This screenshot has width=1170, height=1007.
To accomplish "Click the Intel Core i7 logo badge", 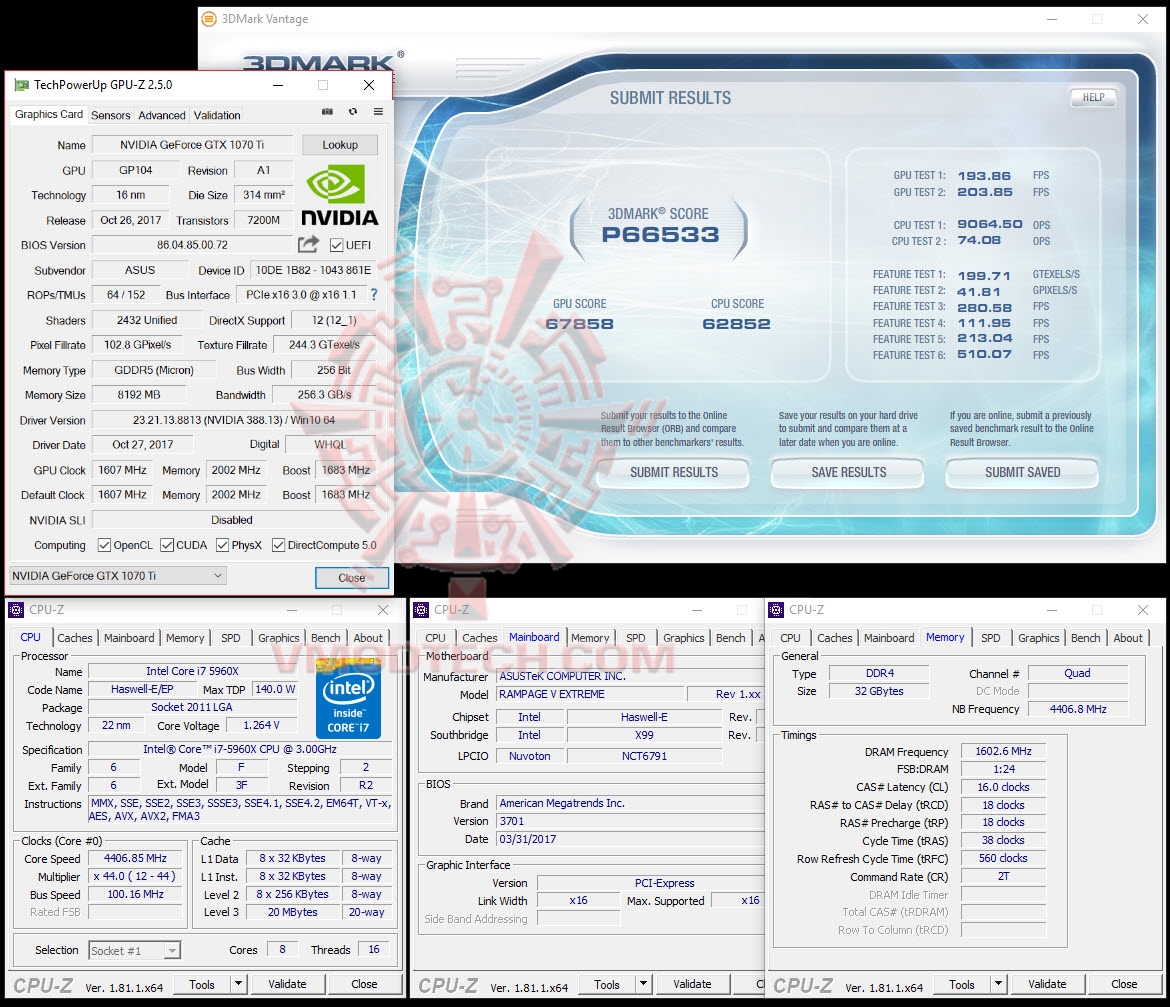I will coord(348,699).
